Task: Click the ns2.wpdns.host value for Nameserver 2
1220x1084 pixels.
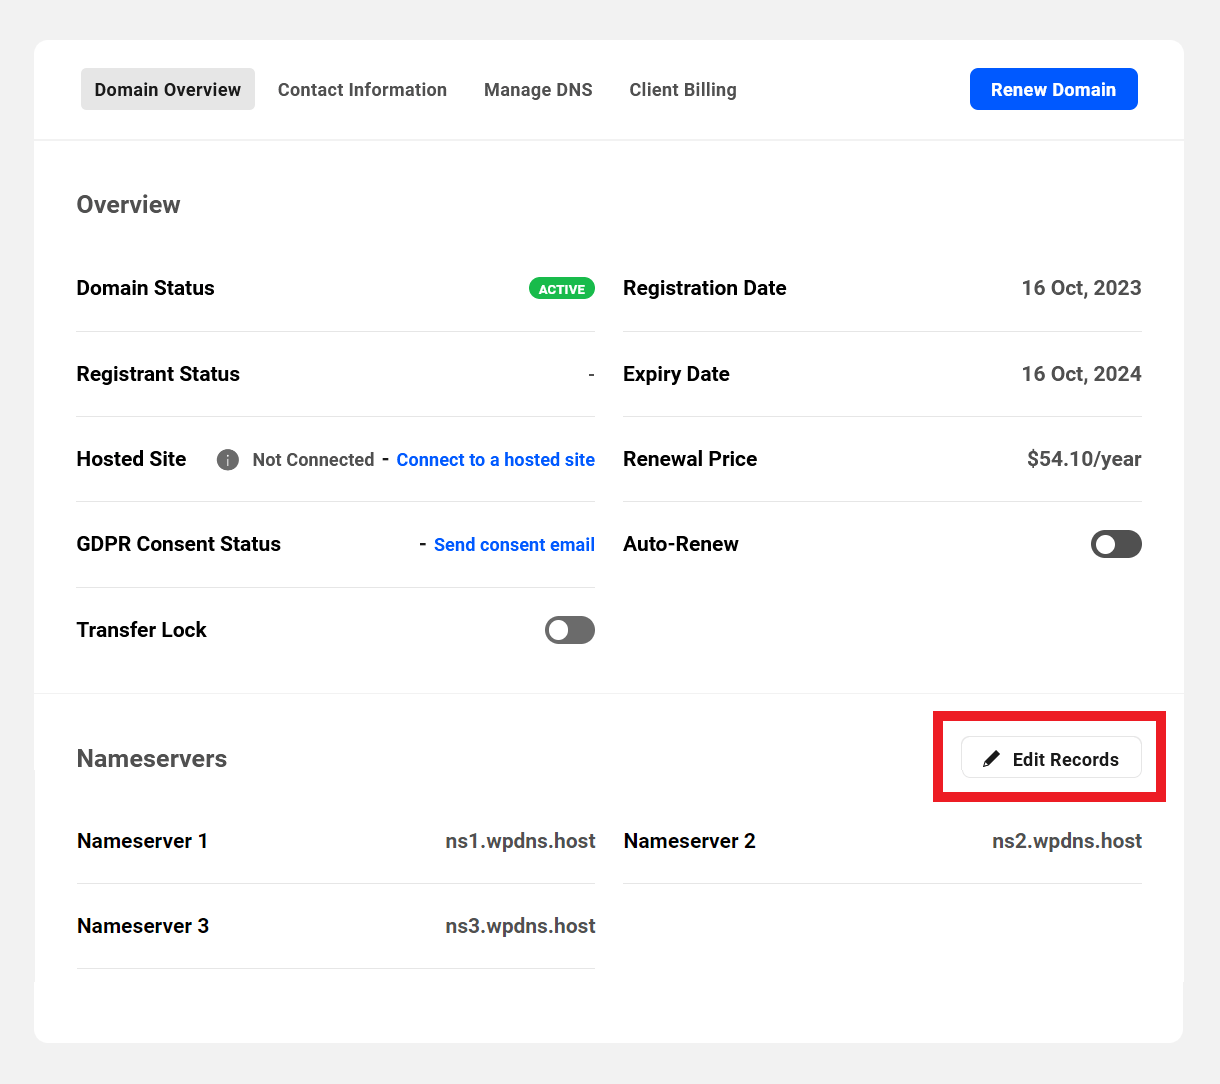Action: click(x=1067, y=841)
